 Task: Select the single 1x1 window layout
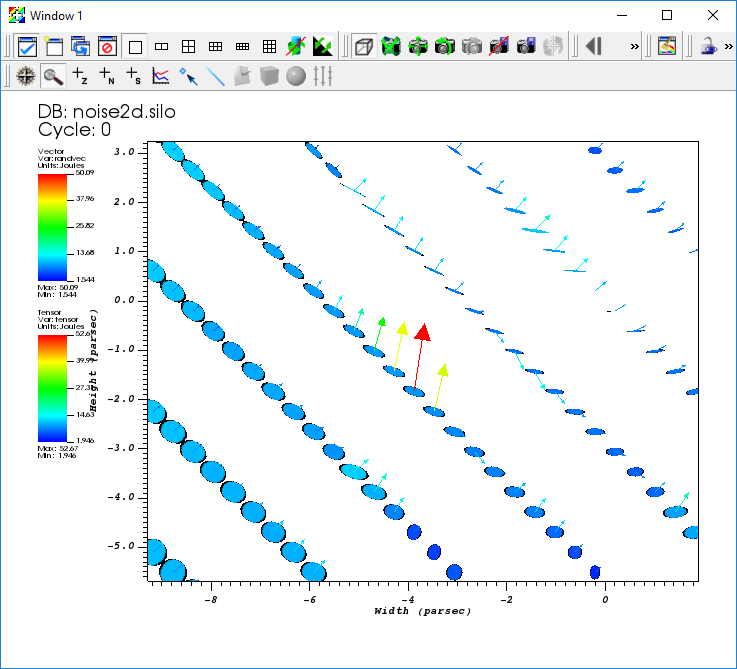pos(135,47)
